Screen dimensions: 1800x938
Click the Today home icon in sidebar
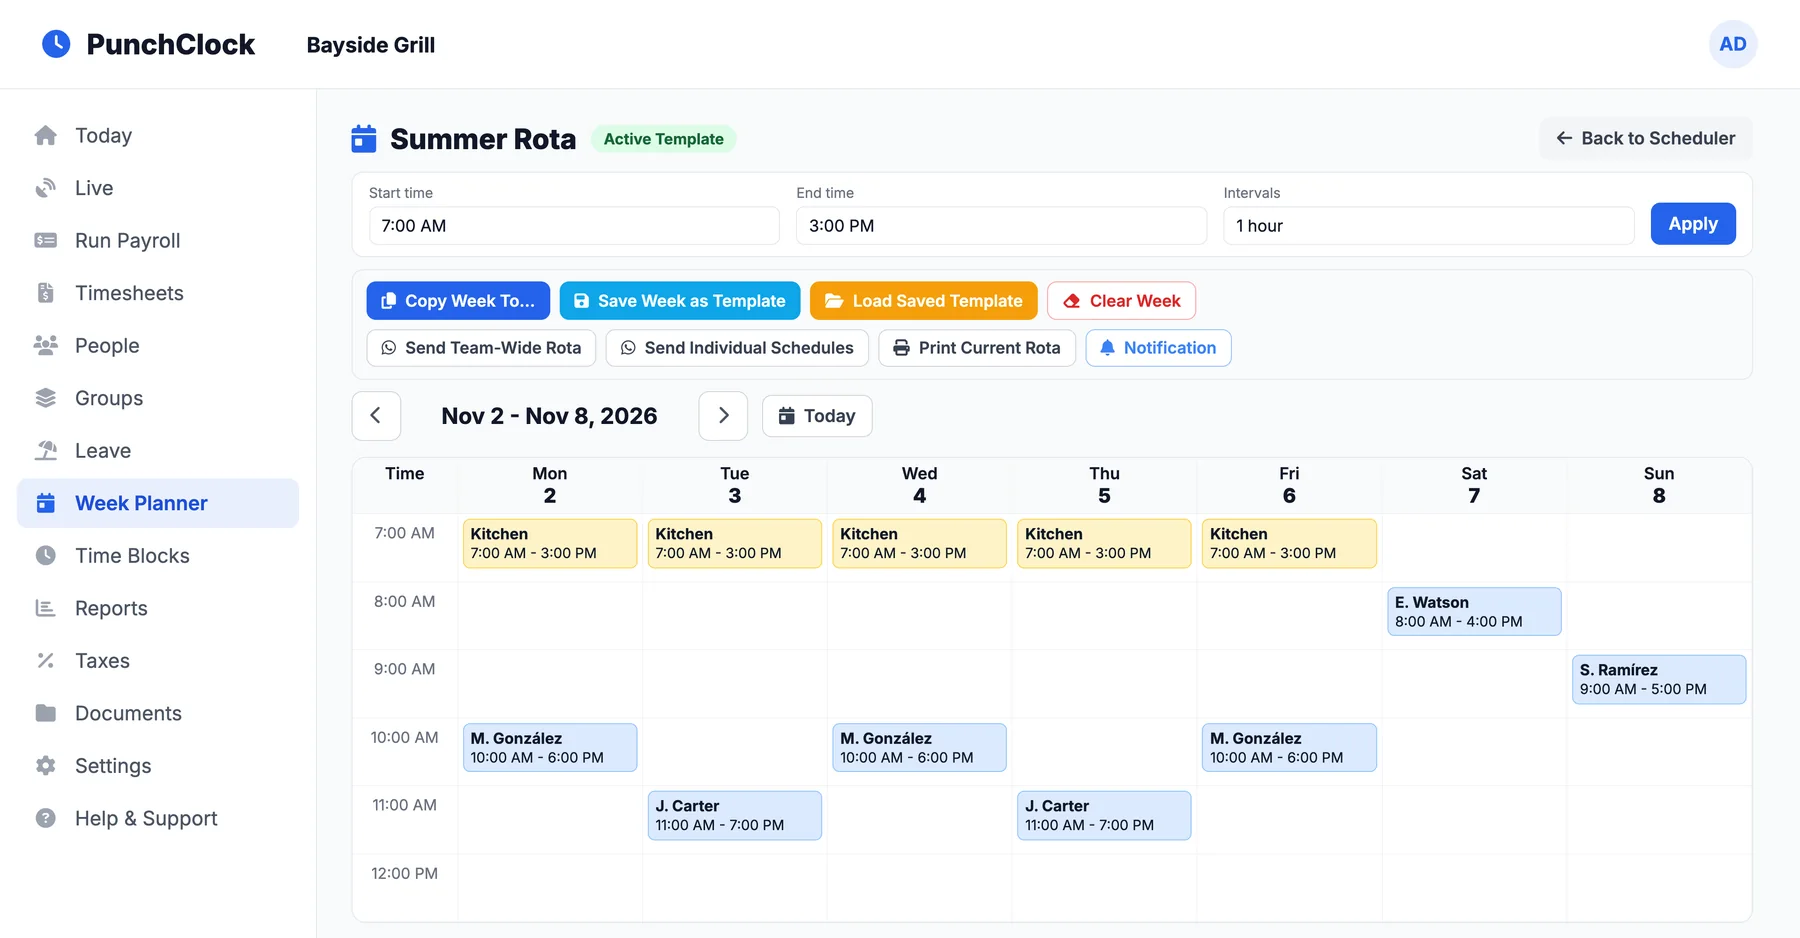[x=46, y=135]
